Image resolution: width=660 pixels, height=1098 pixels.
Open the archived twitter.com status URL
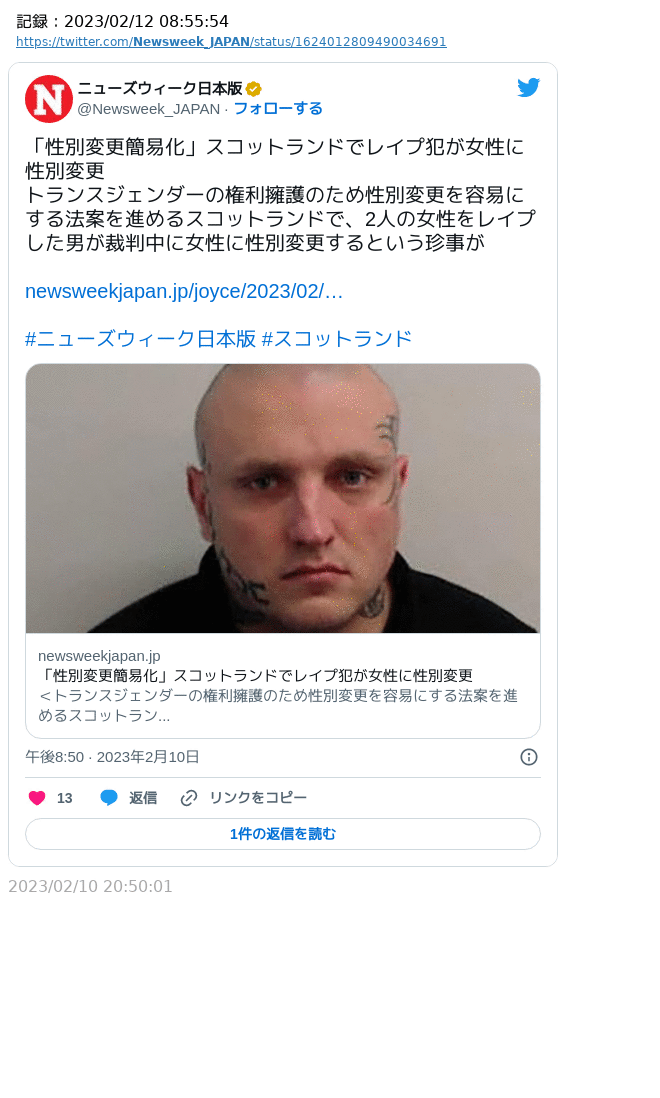[x=231, y=42]
